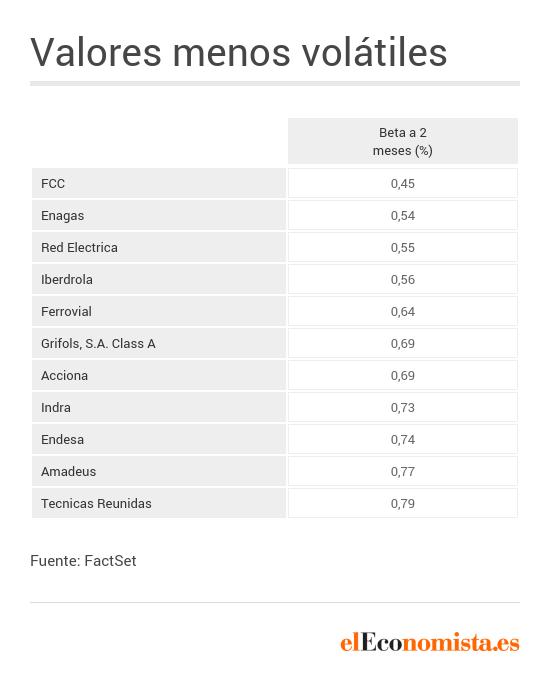
Task: Click the Iberdrola name cell
Action: tap(159, 279)
